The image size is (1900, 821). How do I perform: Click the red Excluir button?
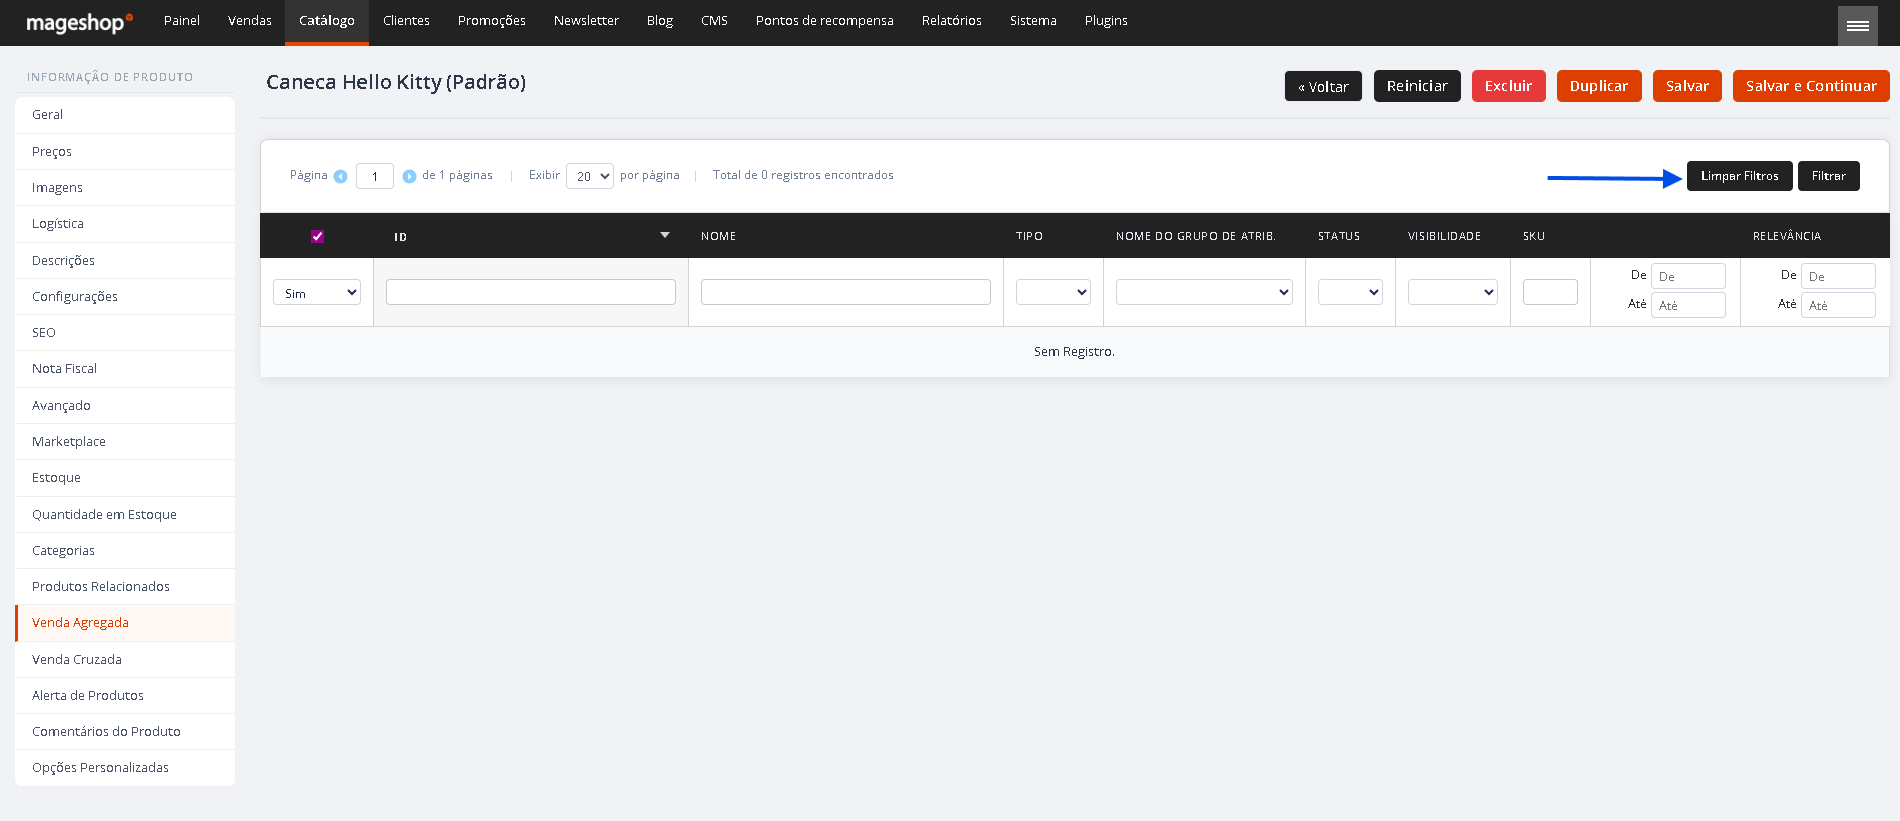[1508, 86]
